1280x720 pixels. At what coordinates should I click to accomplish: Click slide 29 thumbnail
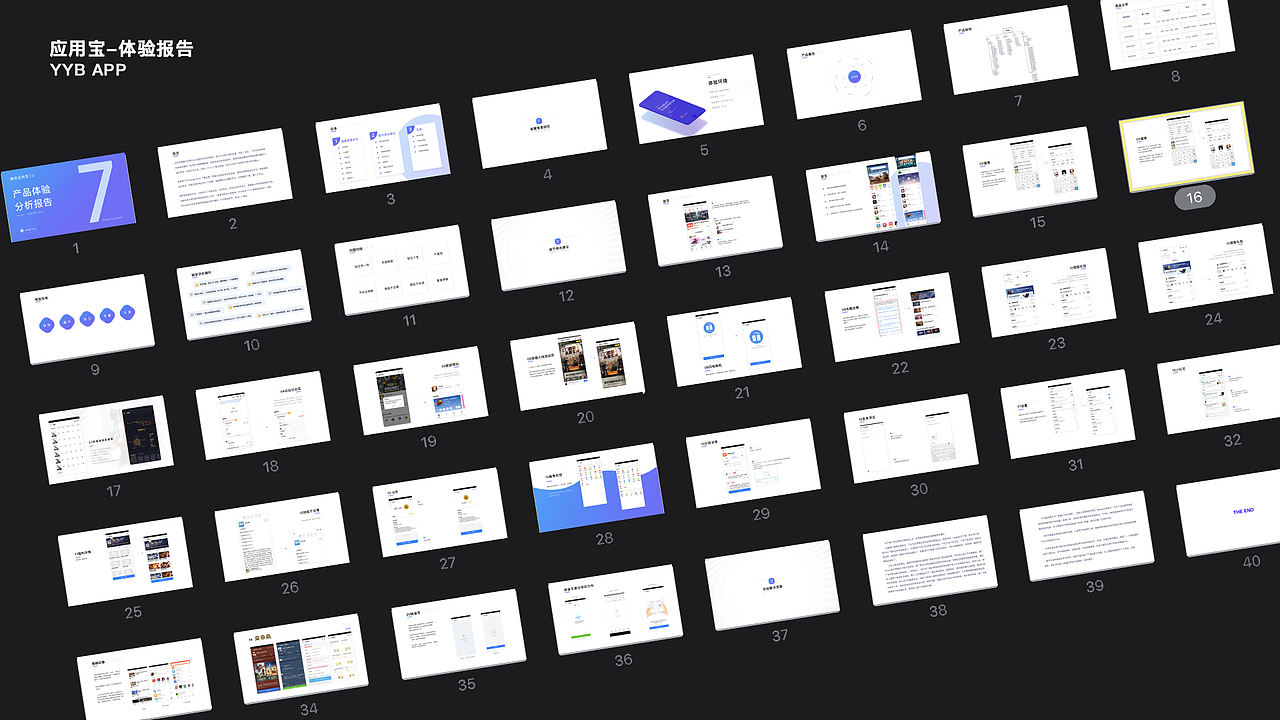click(x=754, y=464)
